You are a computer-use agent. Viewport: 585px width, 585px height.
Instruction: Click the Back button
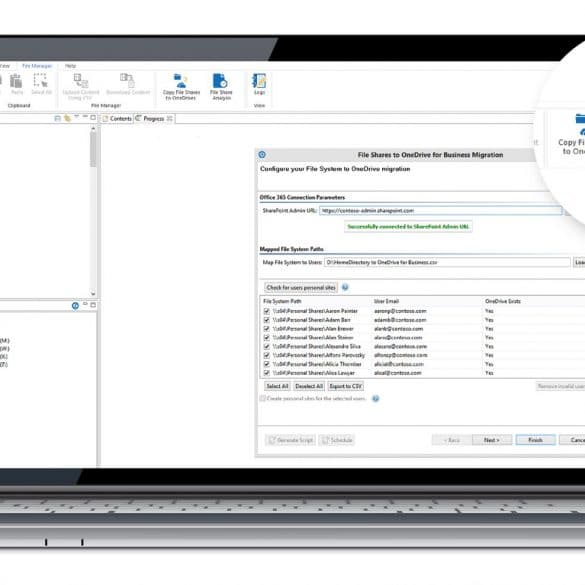[452, 440]
